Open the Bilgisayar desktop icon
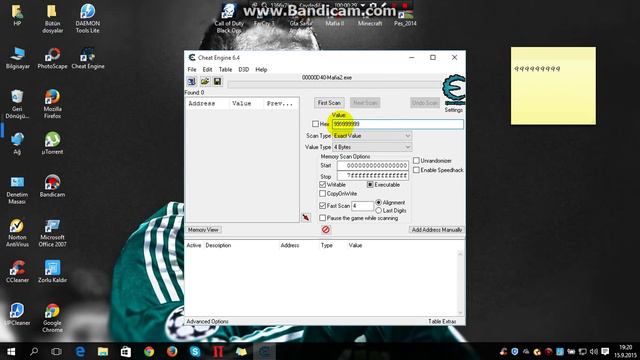Screen dimensions: 640x360 coord(17,59)
